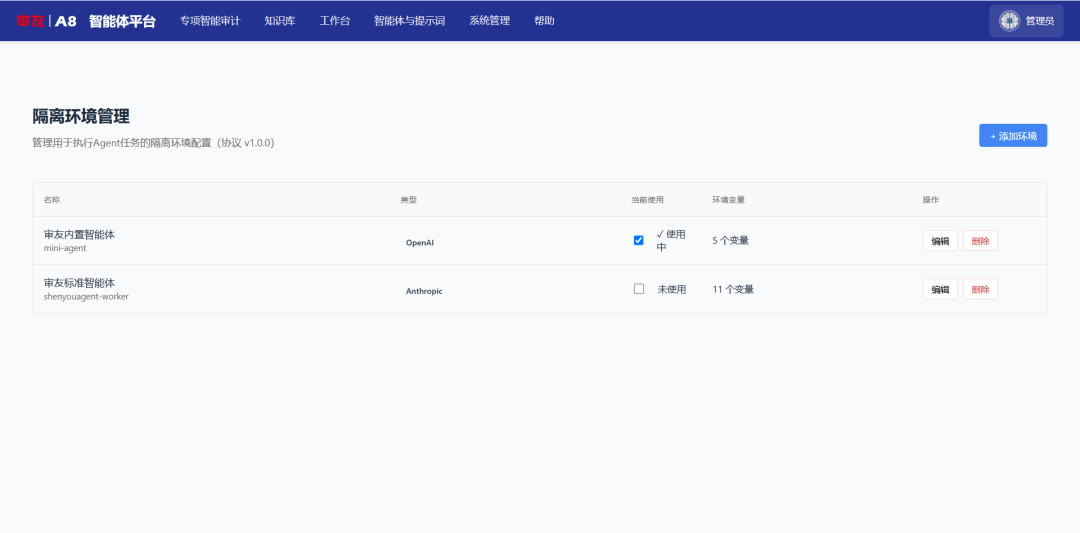Click the 环境变量 column header
The image size is (1080, 533).
(728, 200)
